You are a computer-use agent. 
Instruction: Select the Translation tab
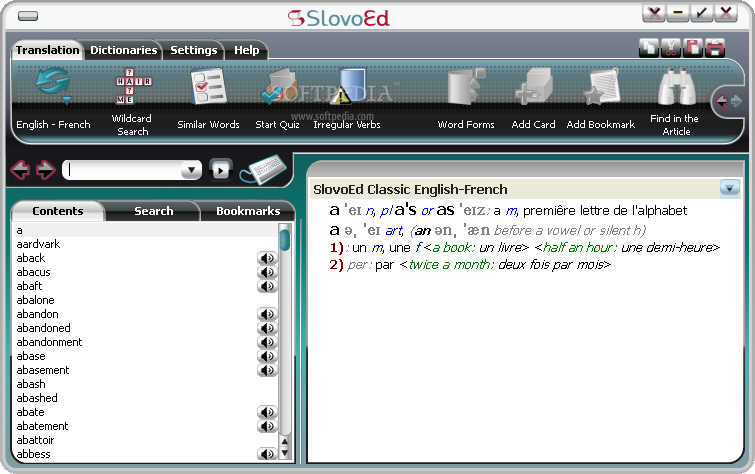(47, 50)
